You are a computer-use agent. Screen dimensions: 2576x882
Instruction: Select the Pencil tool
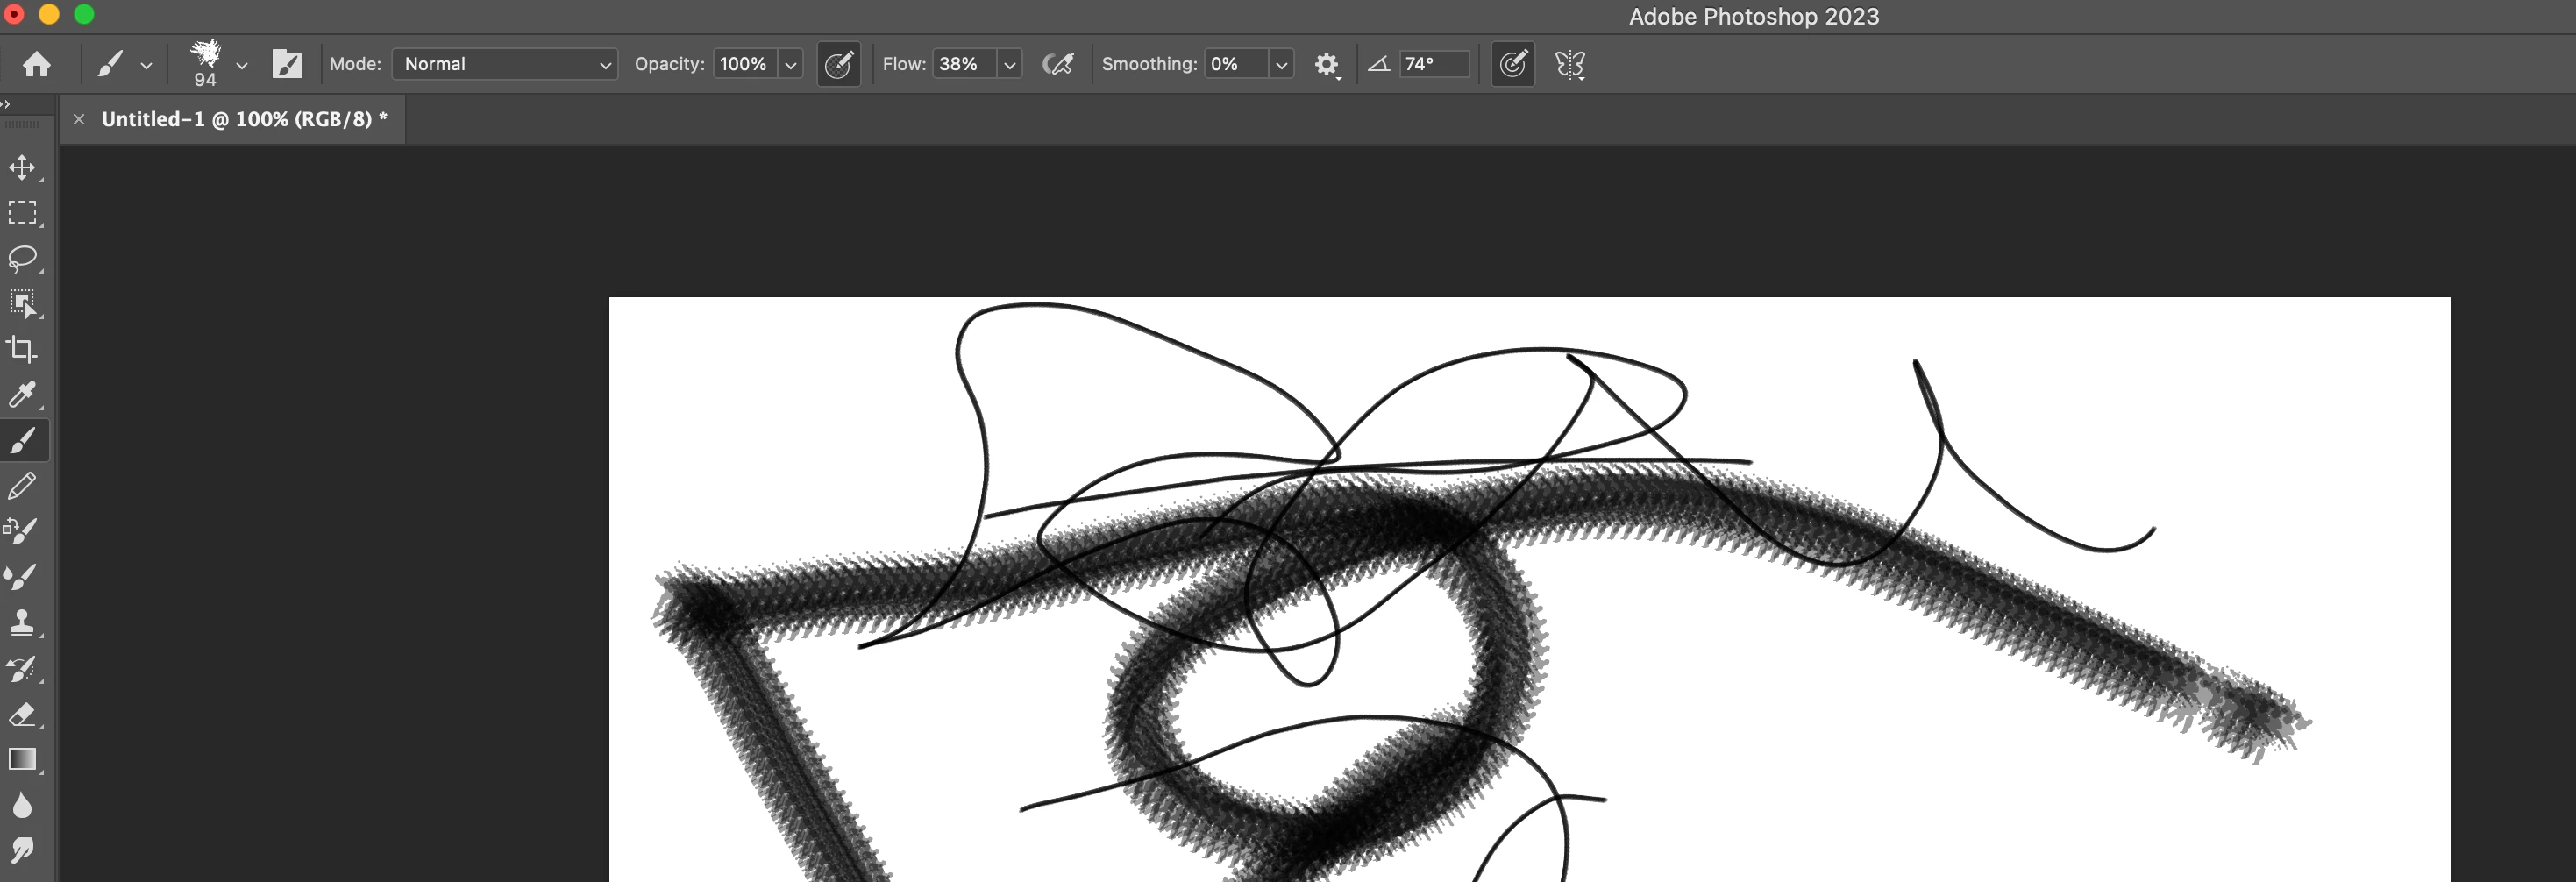click(23, 486)
